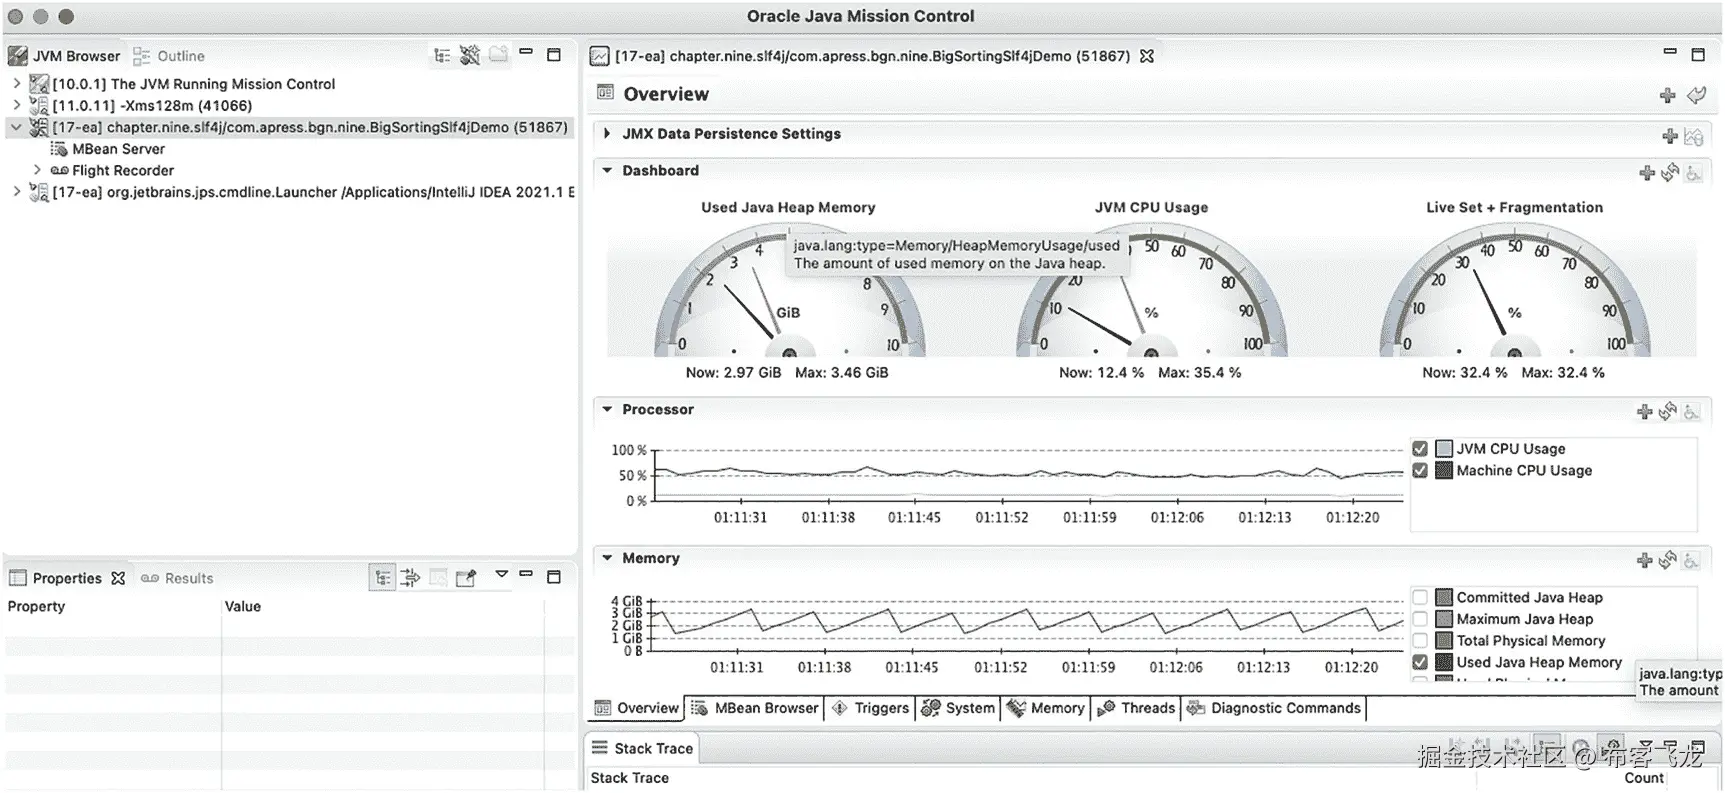Collapse the Memory chart section
The height and width of the screenshot is (793, 1725).
pos(607,559)
